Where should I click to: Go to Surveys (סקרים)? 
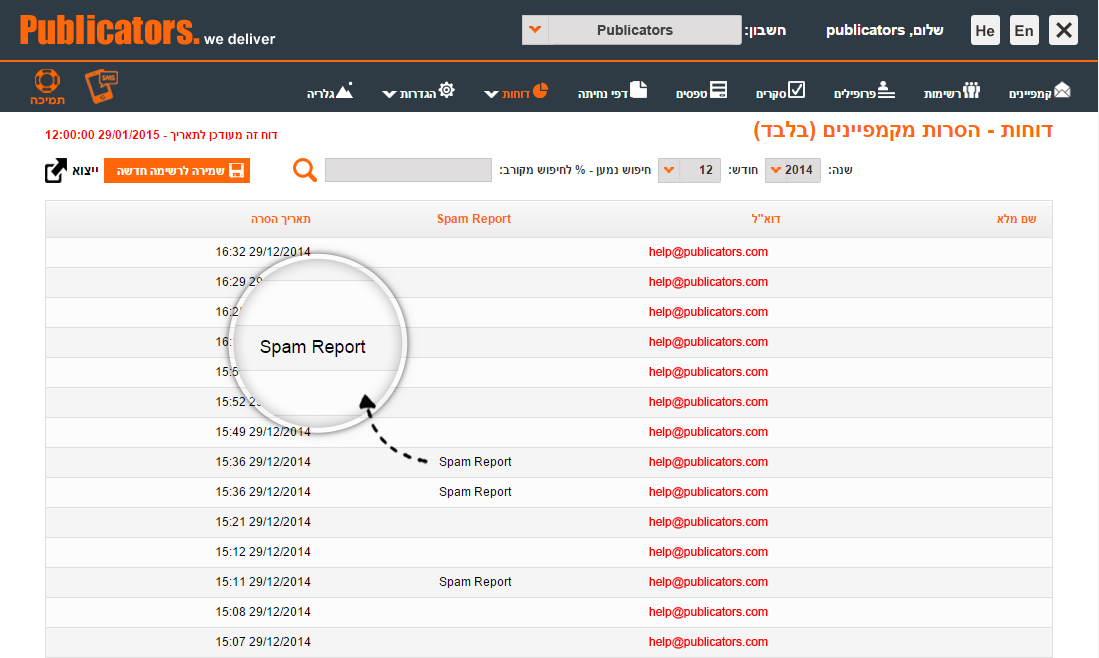pyautogui.click(x=780, y=92)
